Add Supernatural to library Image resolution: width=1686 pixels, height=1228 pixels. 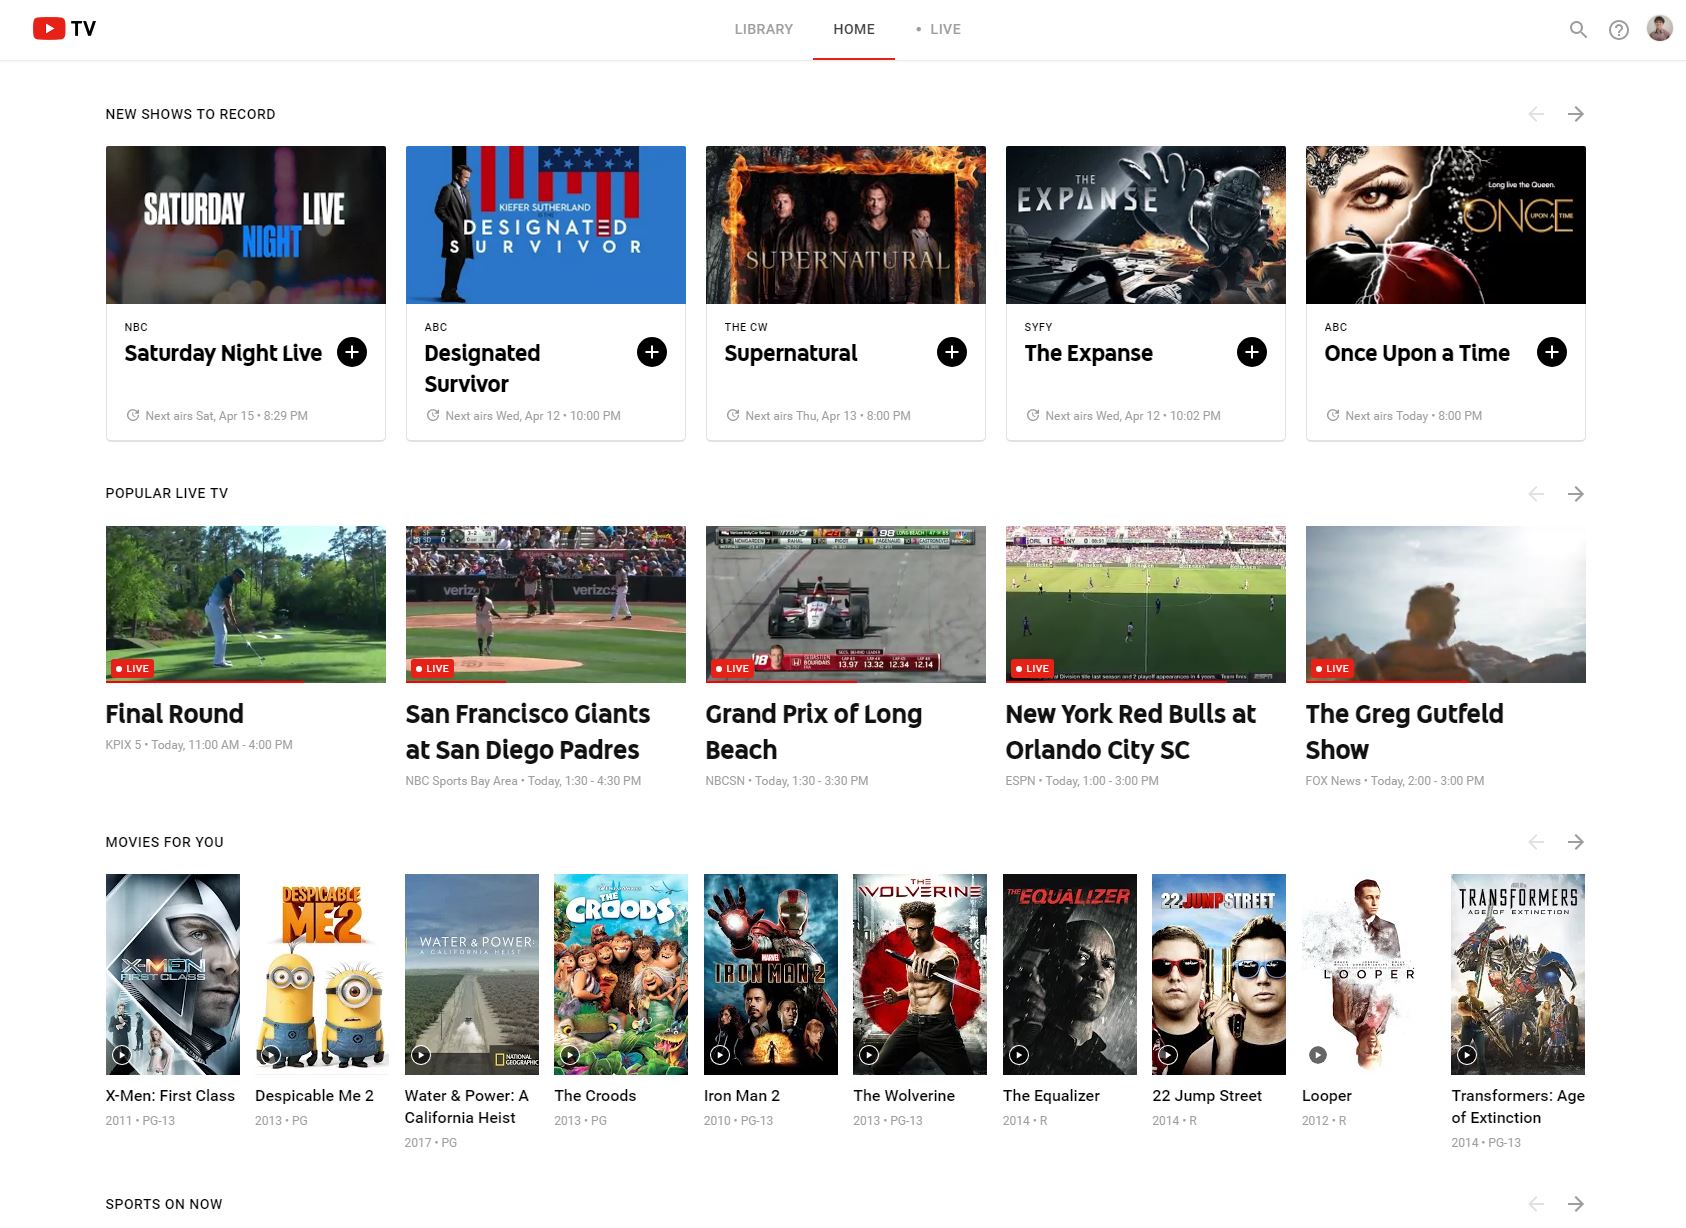[952, 352]
